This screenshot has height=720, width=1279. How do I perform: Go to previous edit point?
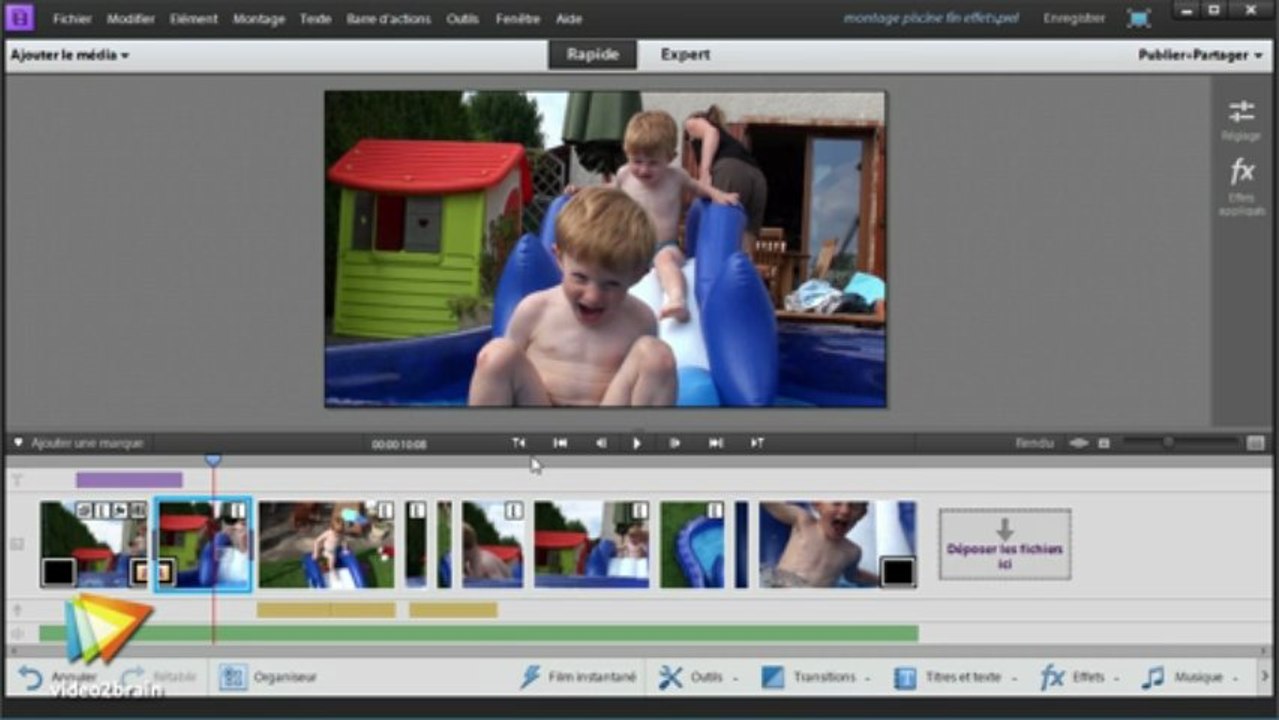pyautogui.click(x=518, y=443)
